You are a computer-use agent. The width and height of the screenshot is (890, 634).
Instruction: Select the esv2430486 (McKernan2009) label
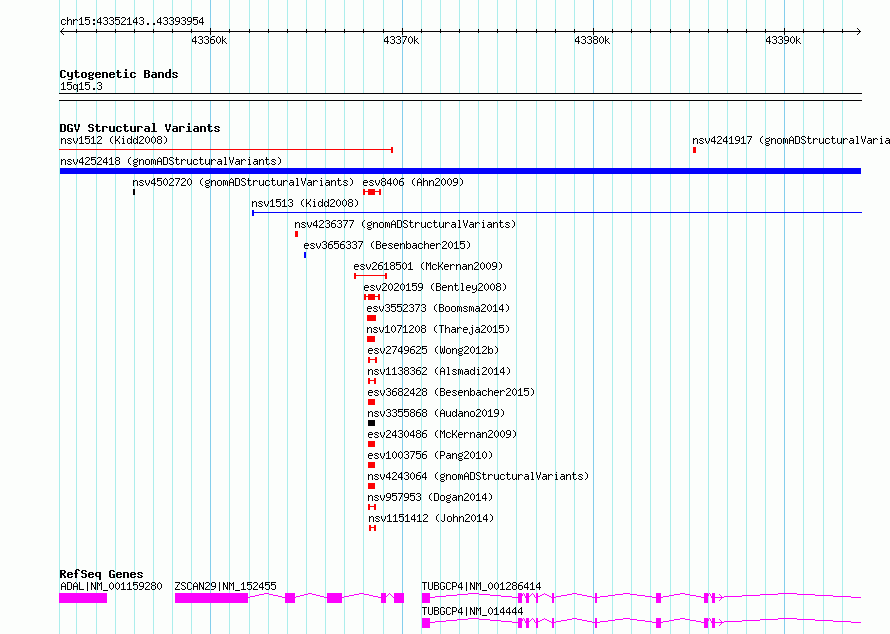[442, 434]
